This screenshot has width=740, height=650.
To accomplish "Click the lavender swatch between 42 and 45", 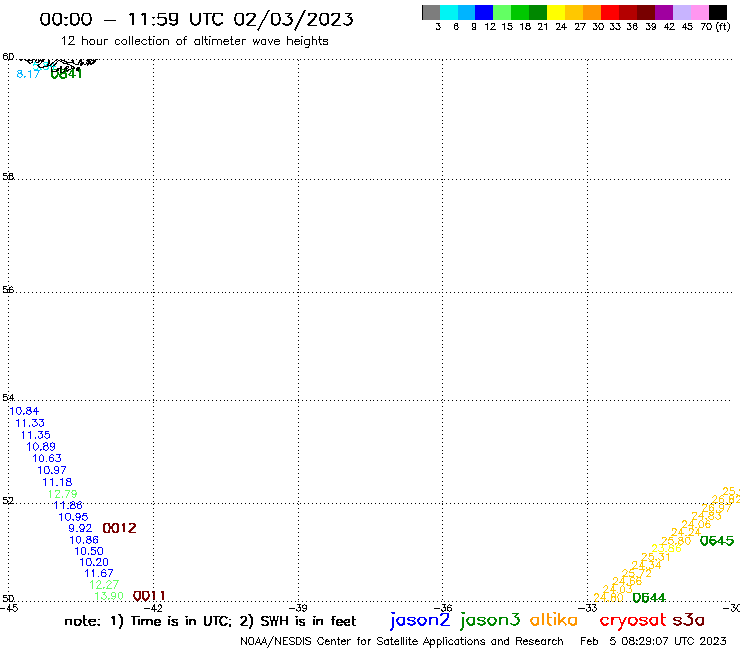I will 681,13.
